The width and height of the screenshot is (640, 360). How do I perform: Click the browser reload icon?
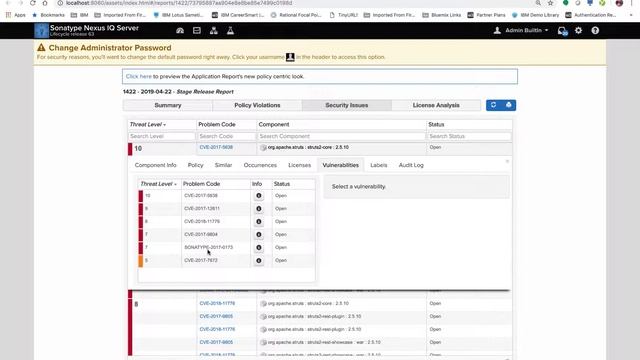32,3
